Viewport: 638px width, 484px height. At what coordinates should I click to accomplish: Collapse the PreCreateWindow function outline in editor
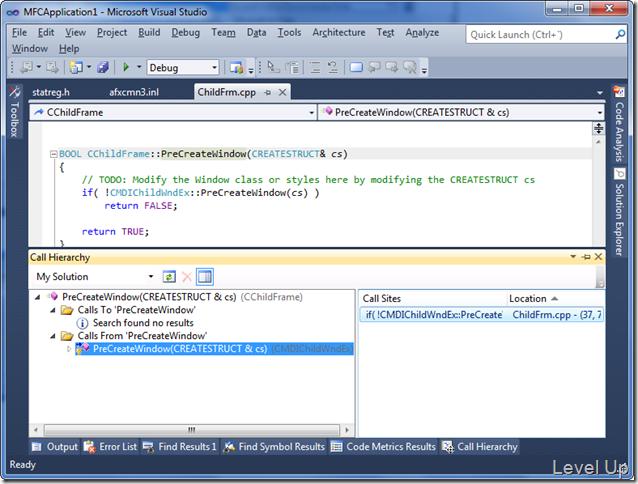coord(53,154)
